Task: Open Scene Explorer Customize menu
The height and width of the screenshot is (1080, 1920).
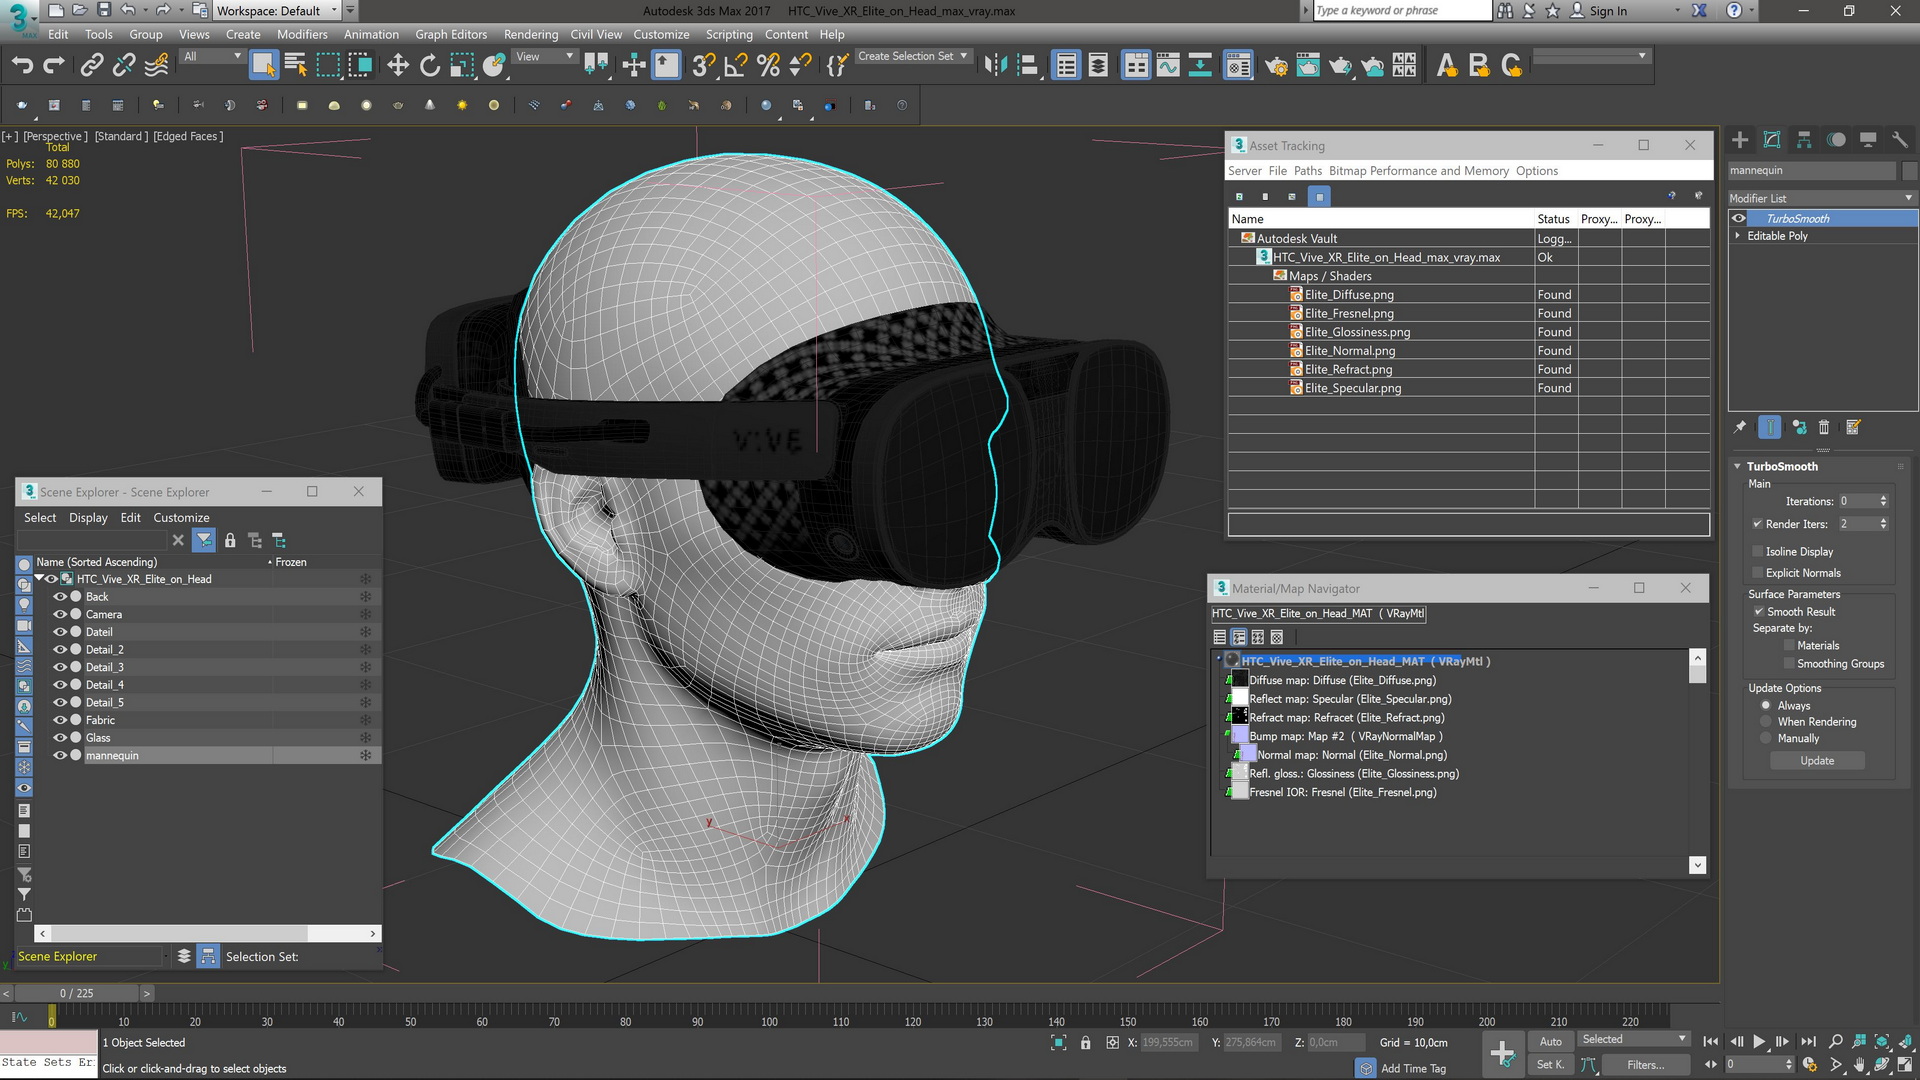Action: pyautogui.click(x=181, y=518)
